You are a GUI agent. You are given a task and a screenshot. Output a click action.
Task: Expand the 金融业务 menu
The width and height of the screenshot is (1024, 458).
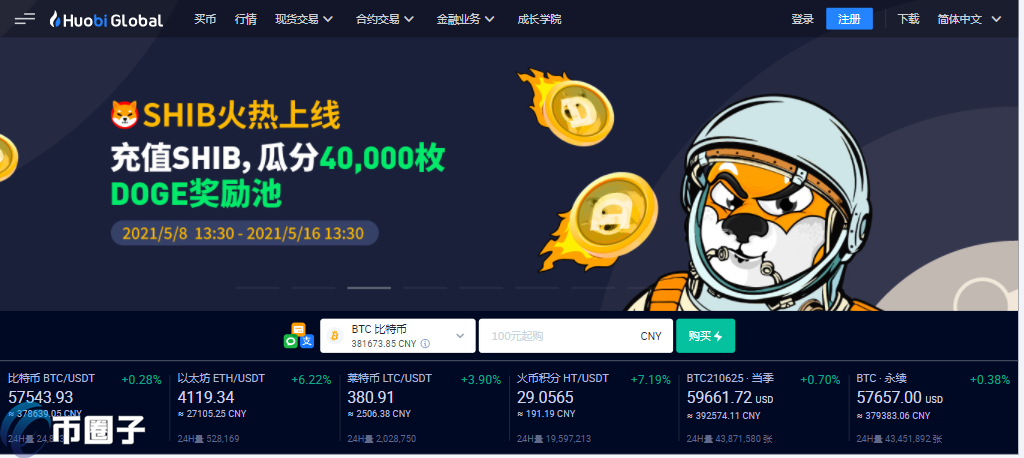466,19
